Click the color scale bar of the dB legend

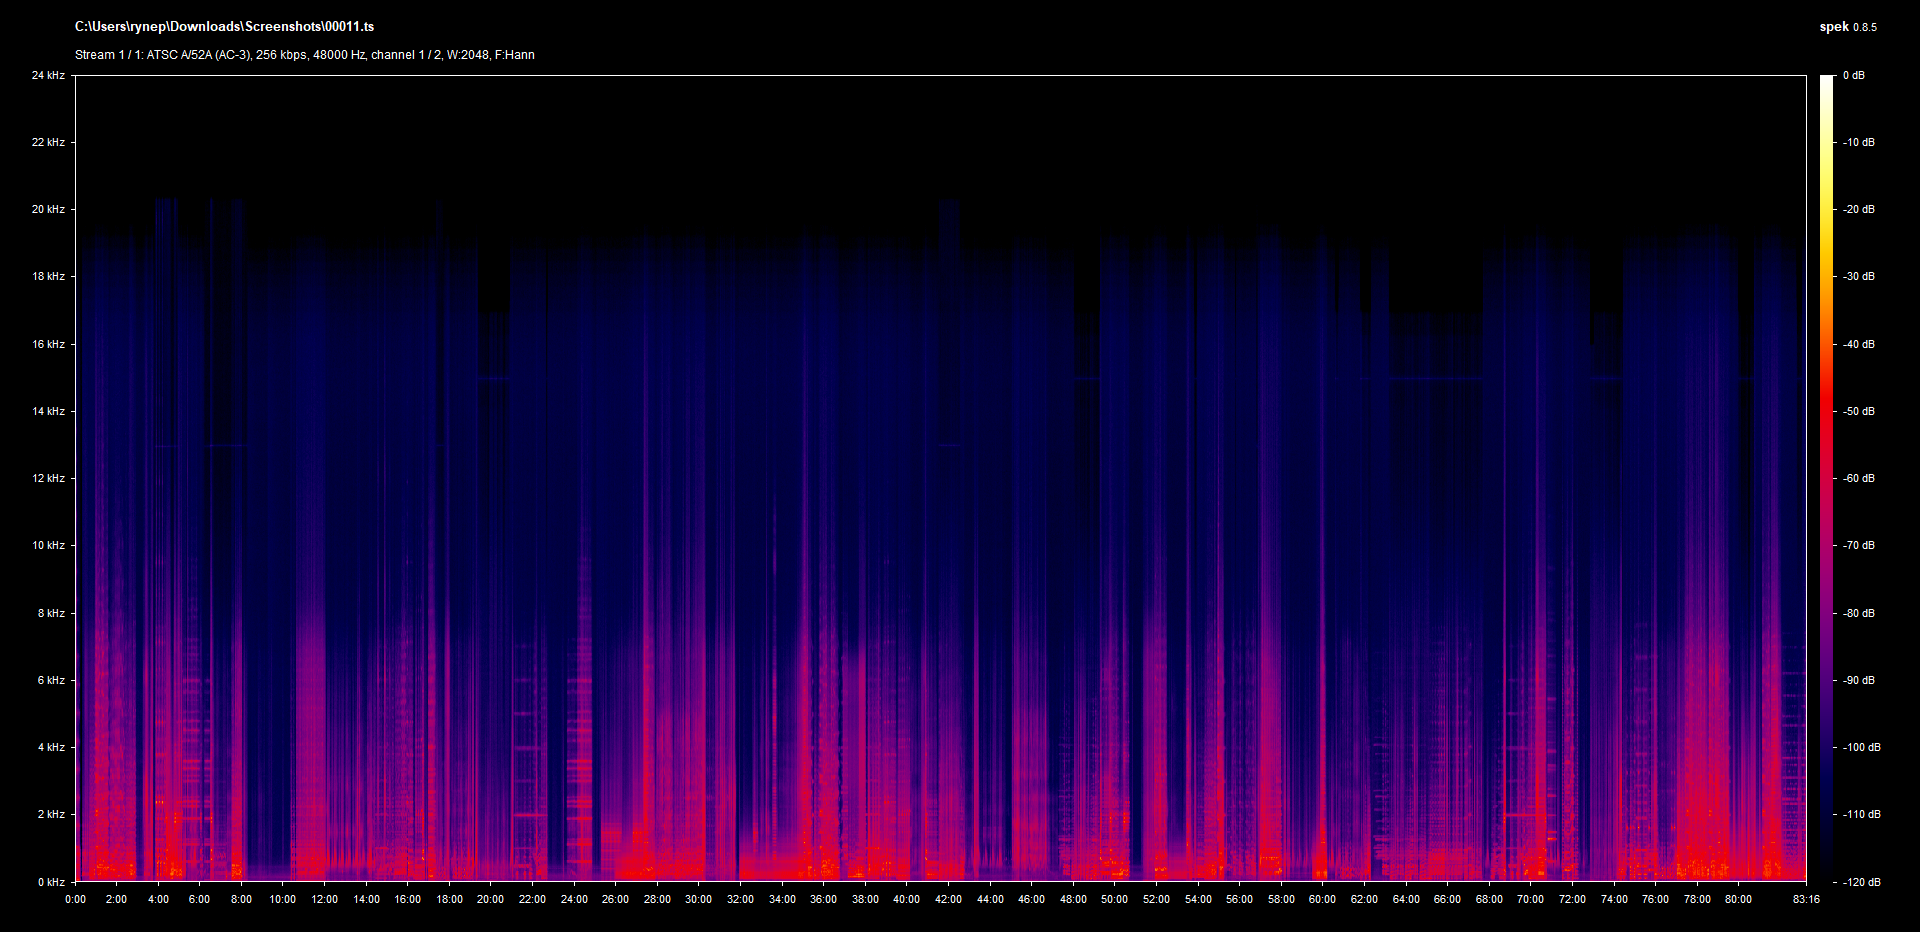[x=1826, y=478]
